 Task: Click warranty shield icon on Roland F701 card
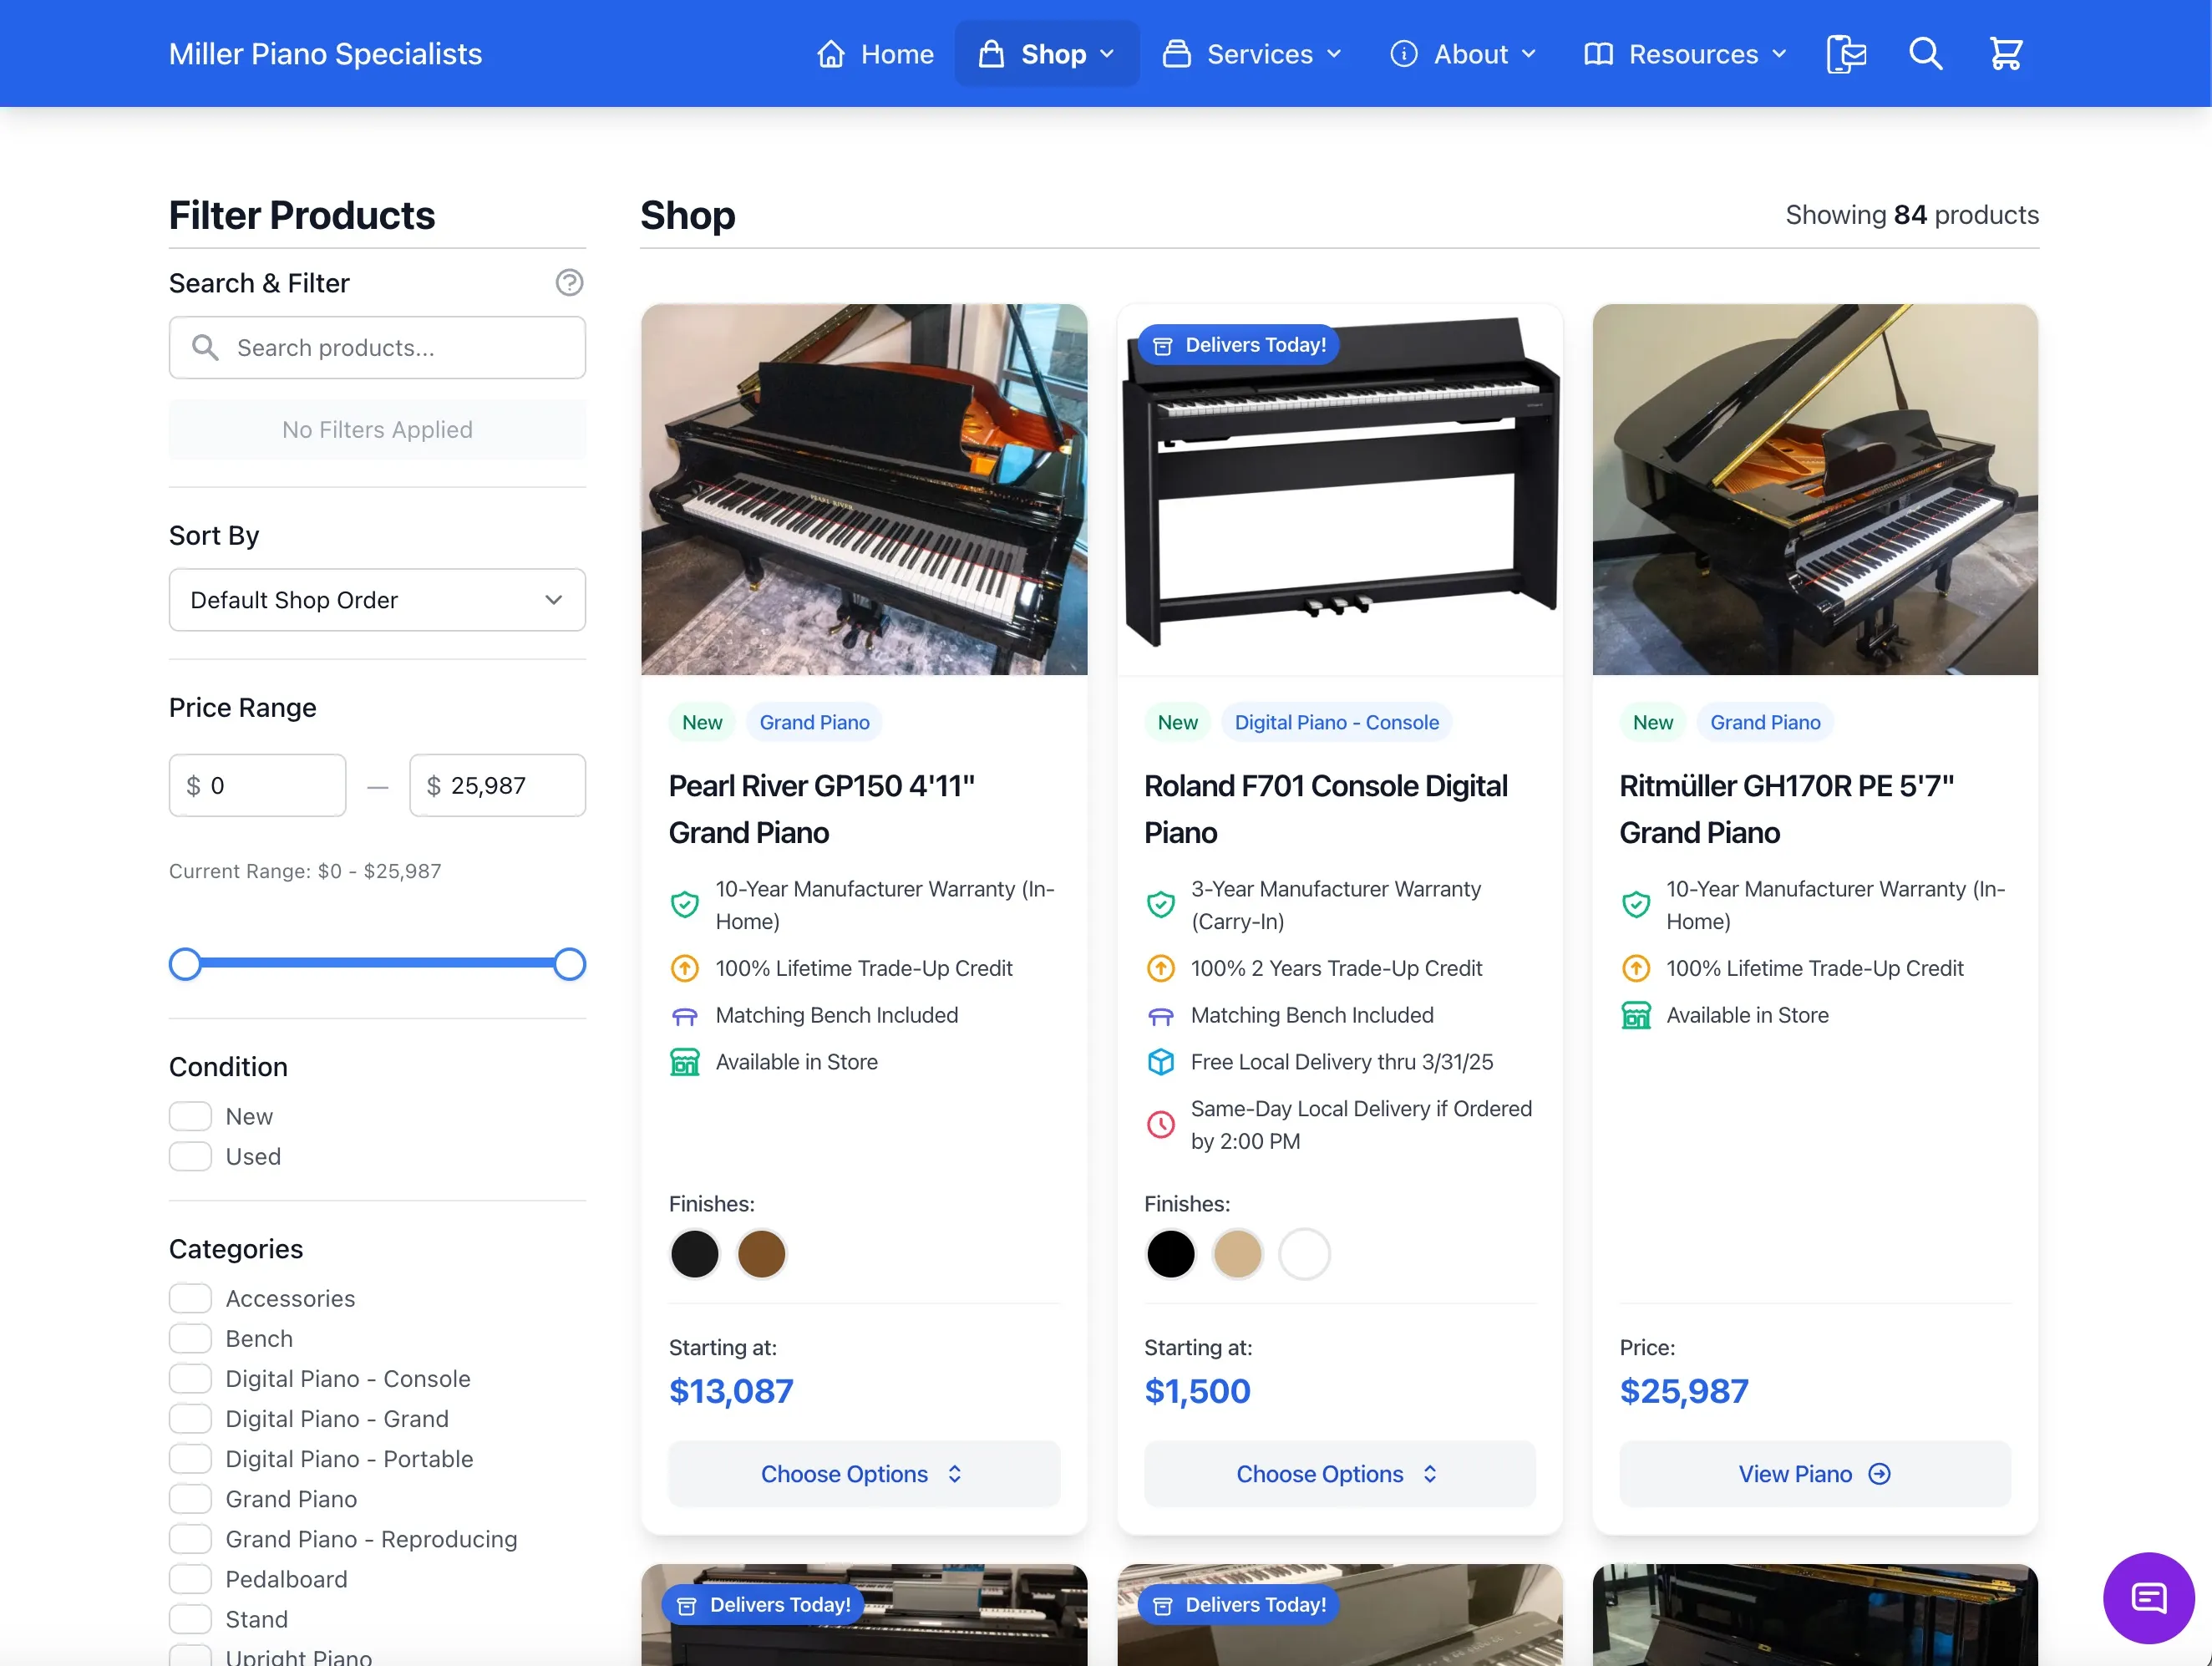click(x=1160, y=905)
